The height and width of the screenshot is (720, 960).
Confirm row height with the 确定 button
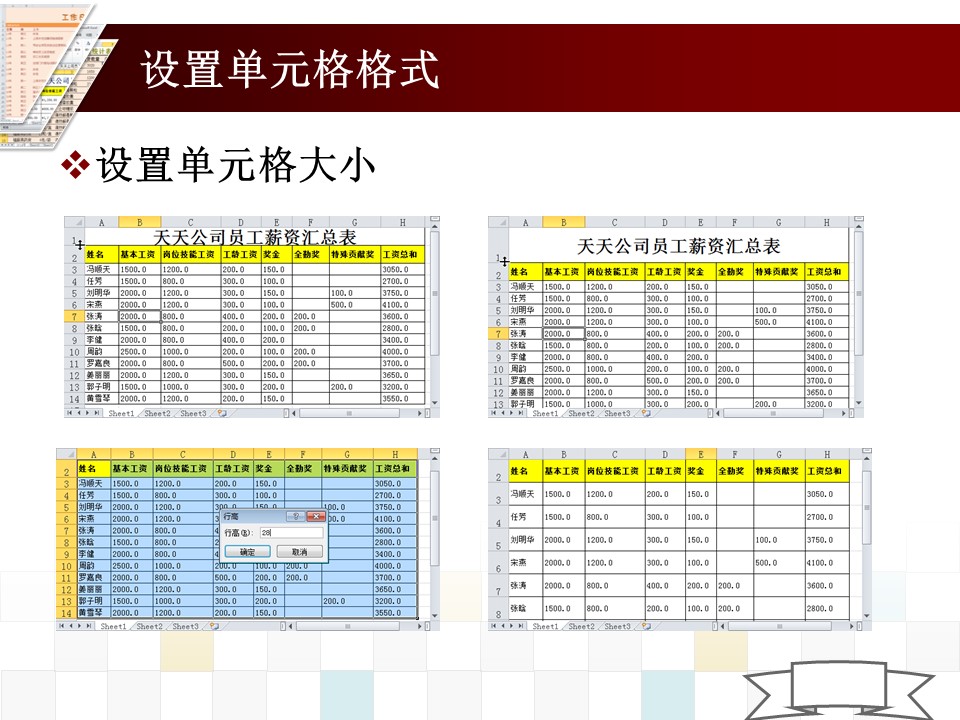[247, 552]
